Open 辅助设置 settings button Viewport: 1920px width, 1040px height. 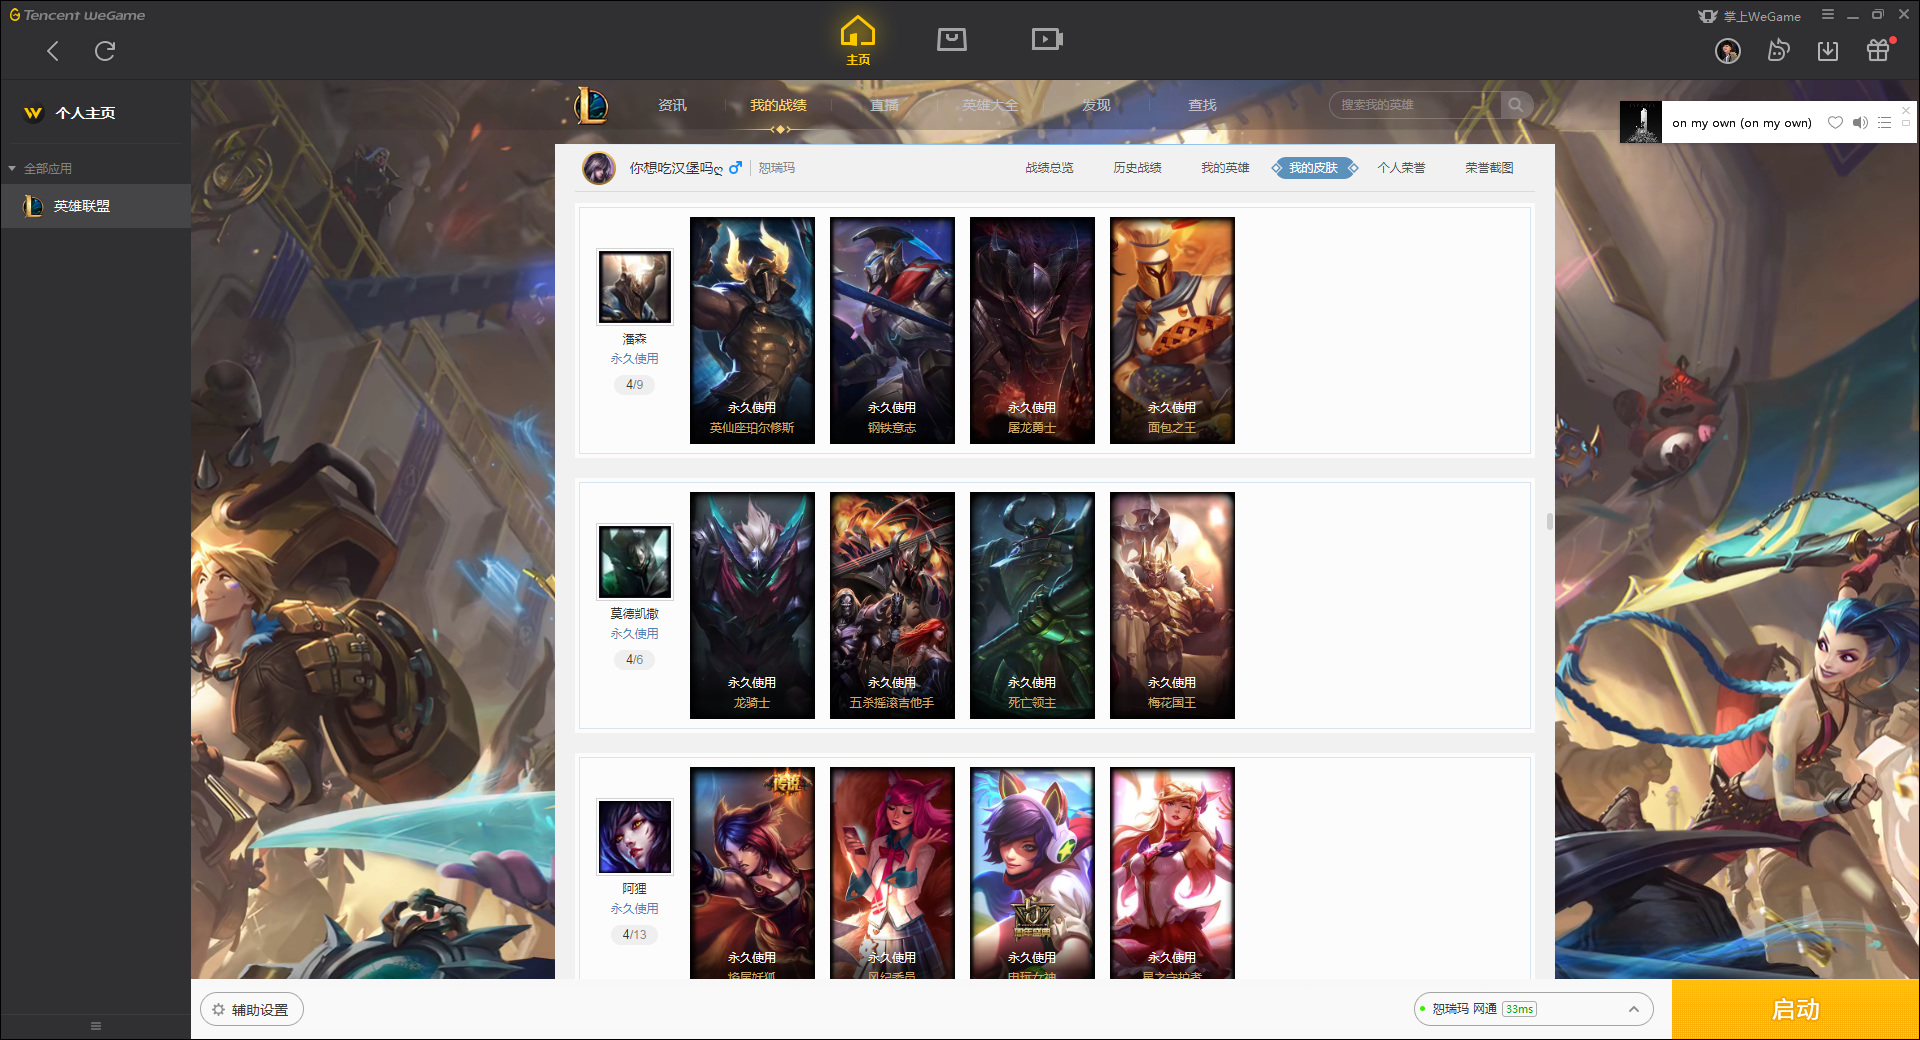[x=252, y=1010]
